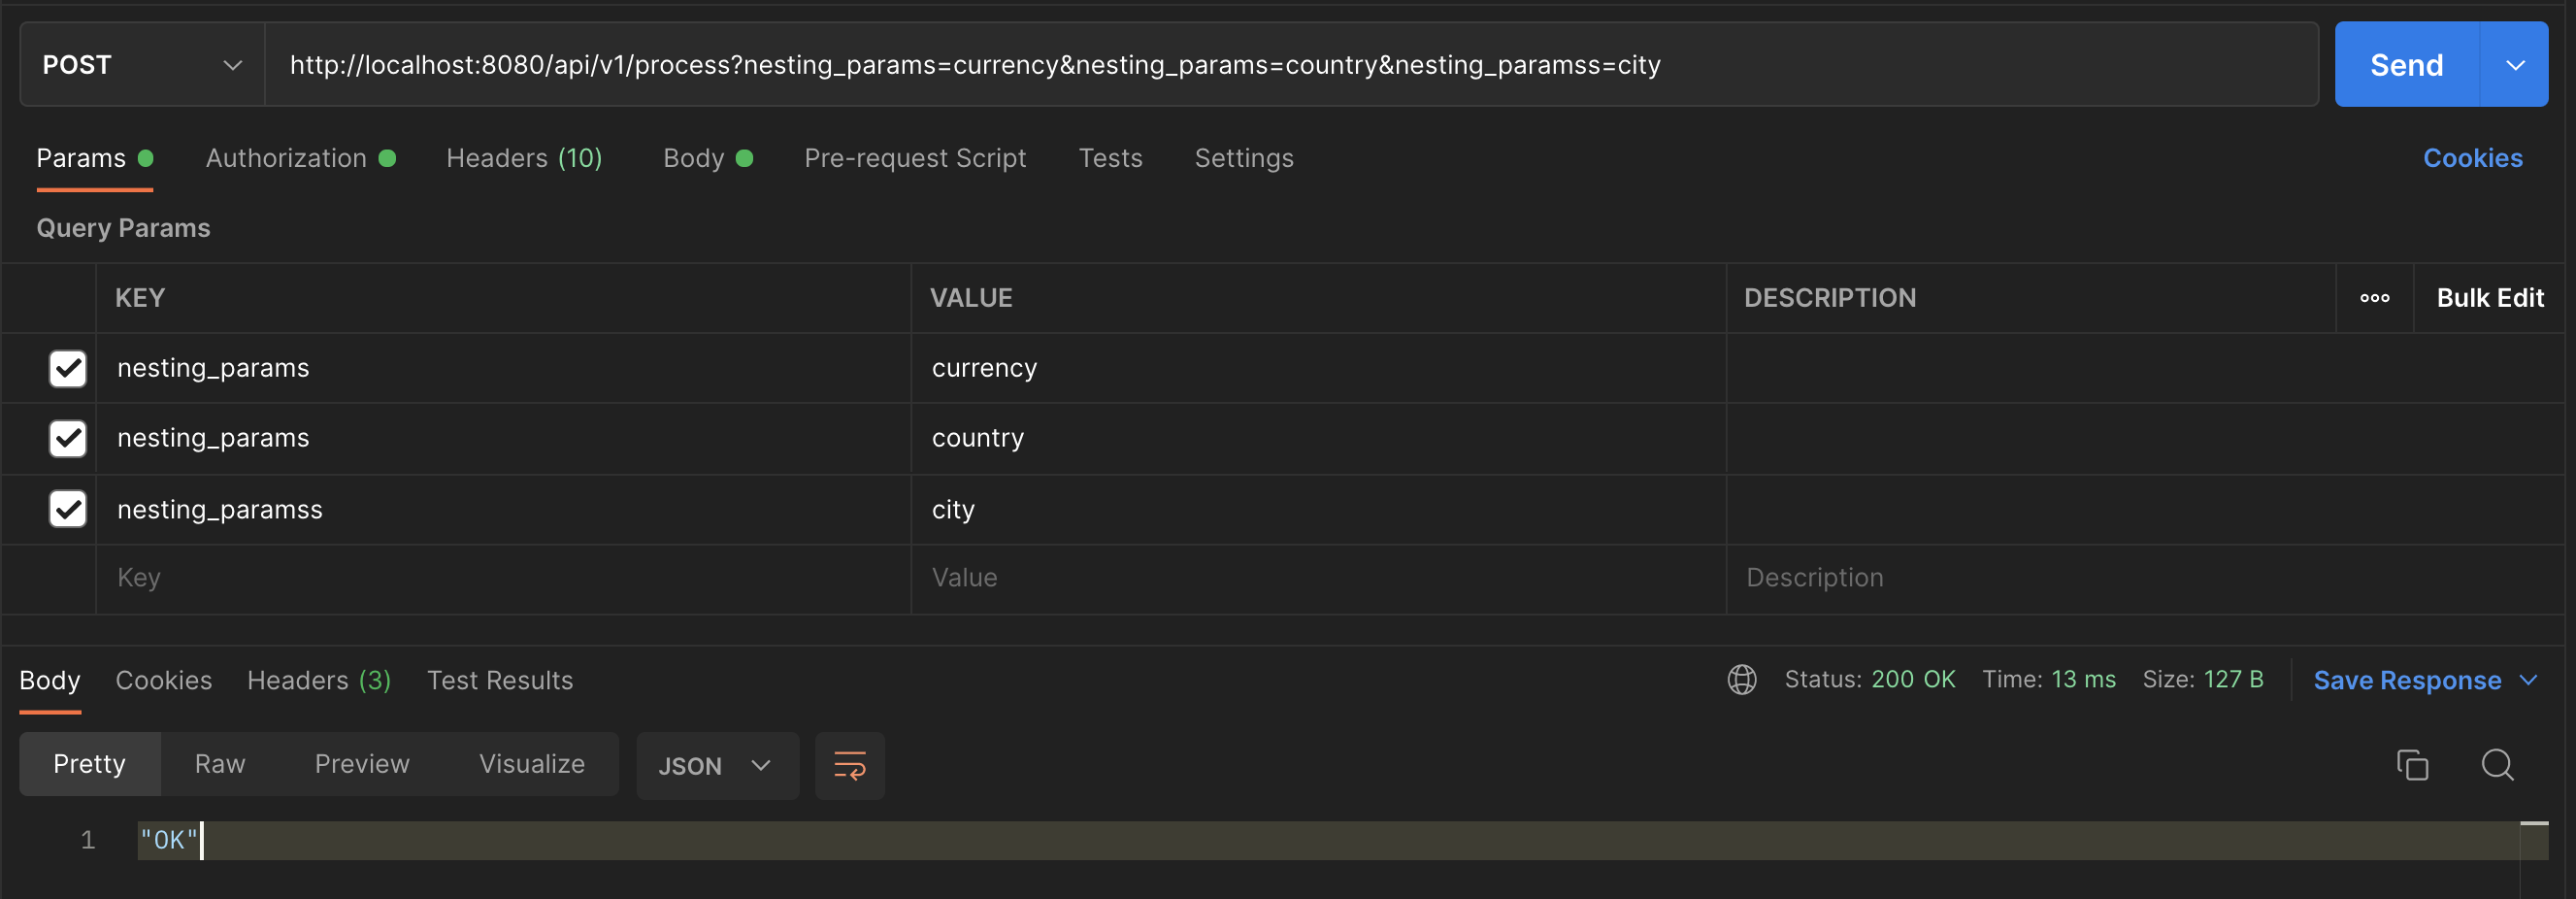
Task: Click the request URL field
Action: [1291, 65]
